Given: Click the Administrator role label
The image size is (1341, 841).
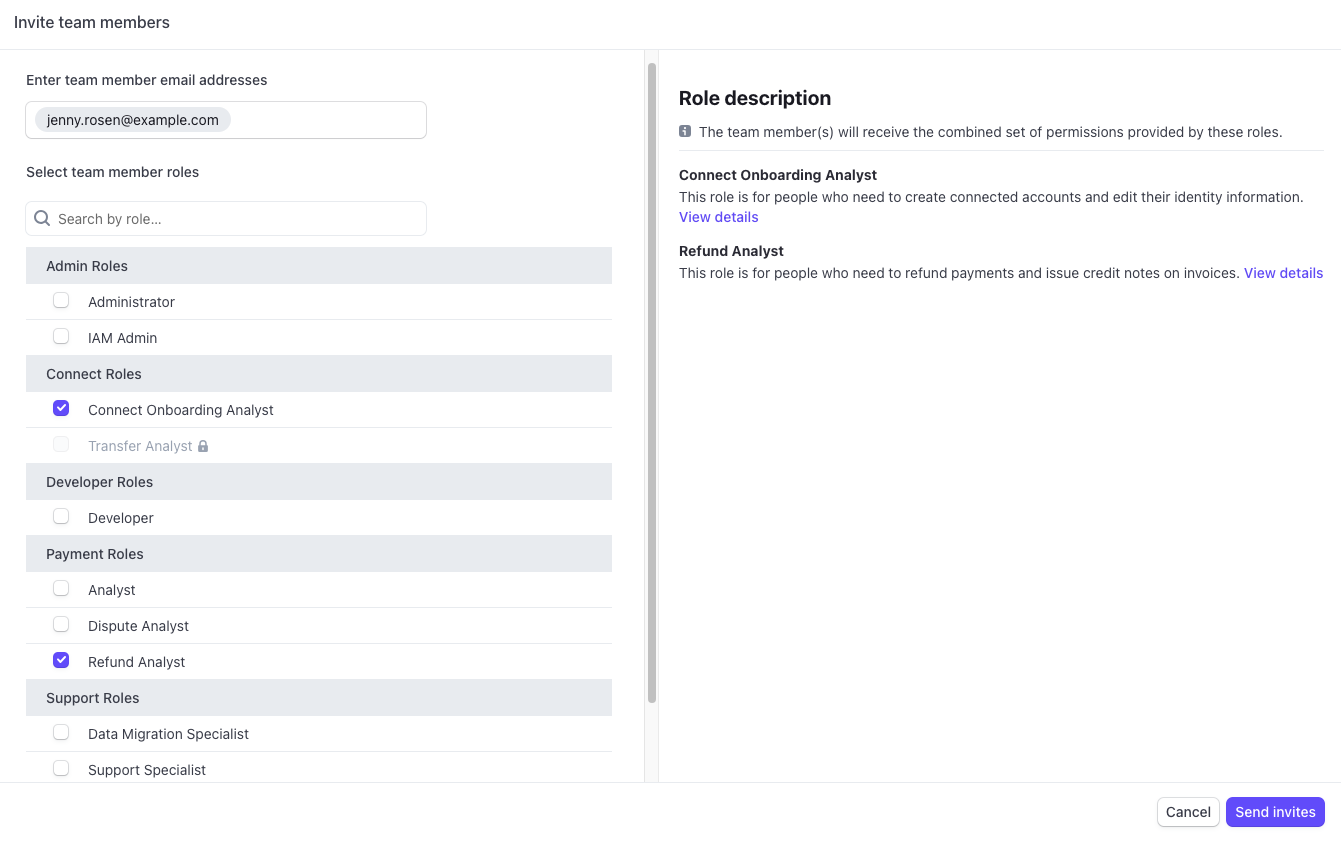Looking at the screenshot, I should tap(131, 302).
